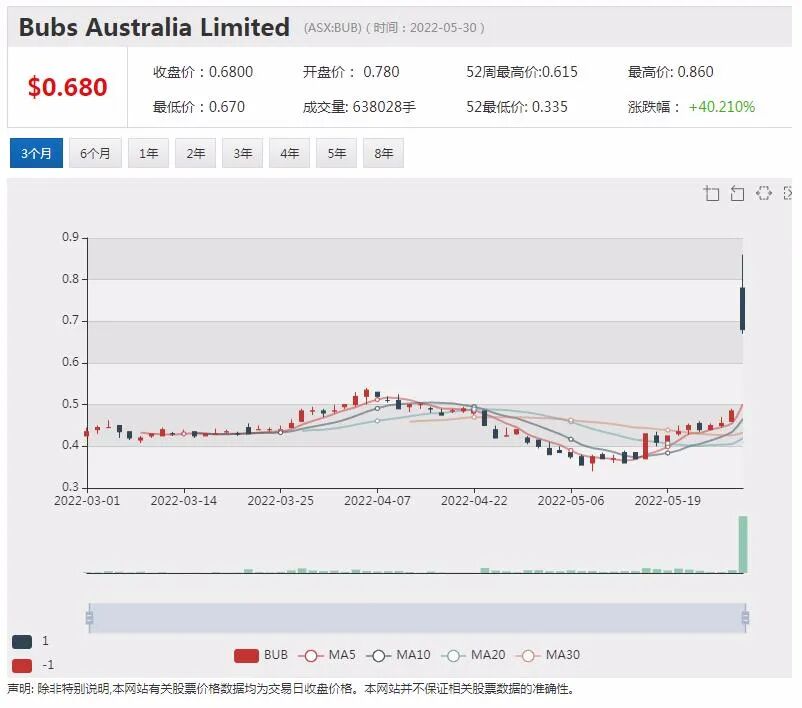This screenshot has width=802, height=708.
Task: Click the 0.9 y-axis label
Action: tap(71, 237)
